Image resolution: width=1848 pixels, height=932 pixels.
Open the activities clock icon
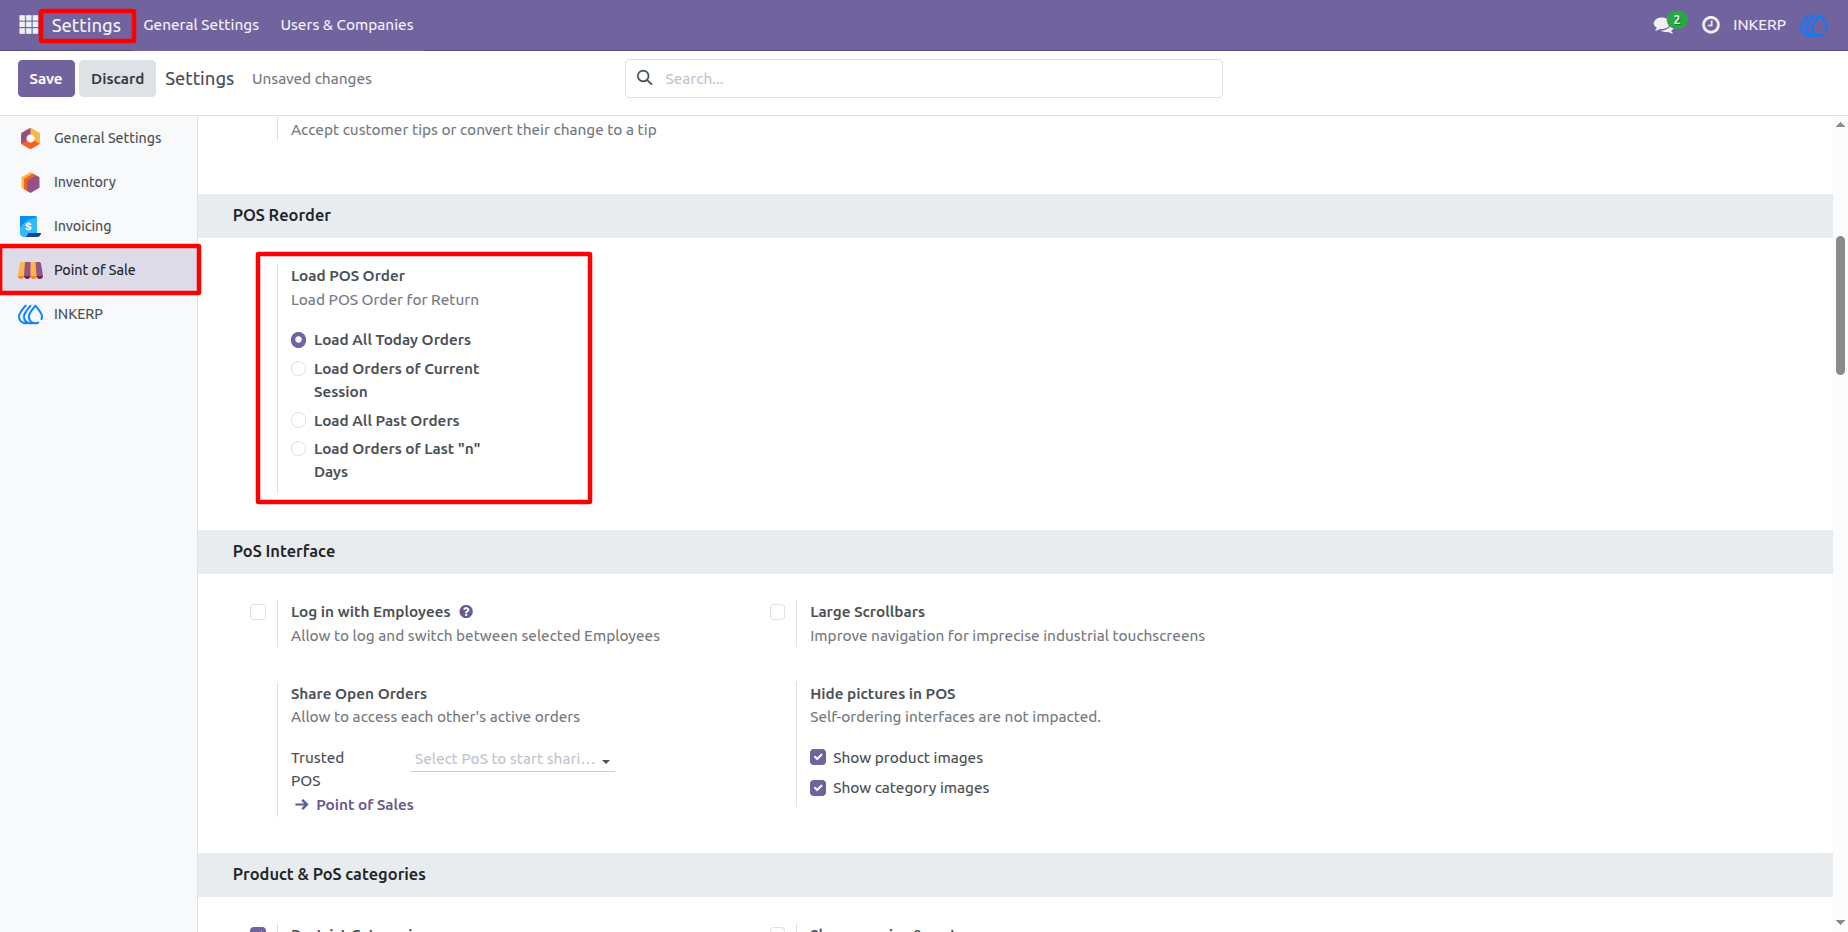tap(1711, 25)
